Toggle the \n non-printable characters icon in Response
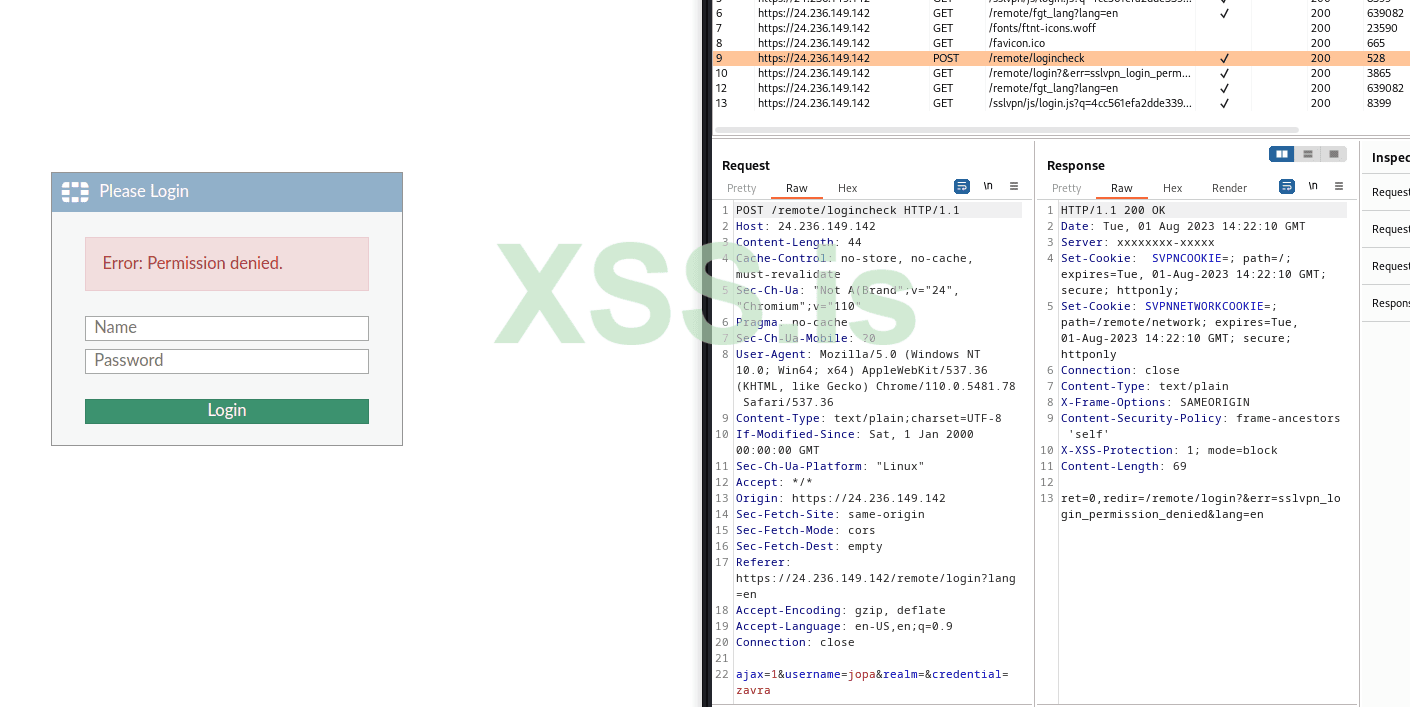 [1313, 186]
